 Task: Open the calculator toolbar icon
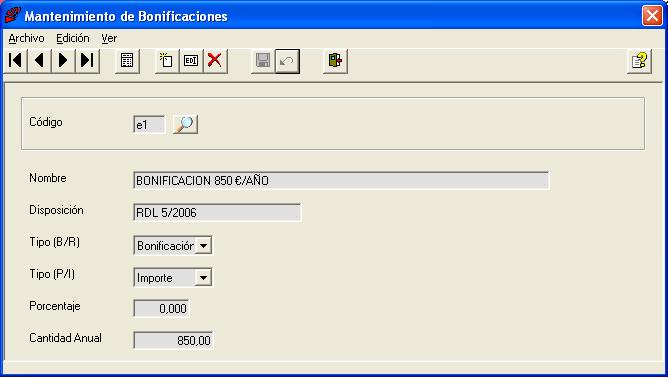(x=127, y=61)
